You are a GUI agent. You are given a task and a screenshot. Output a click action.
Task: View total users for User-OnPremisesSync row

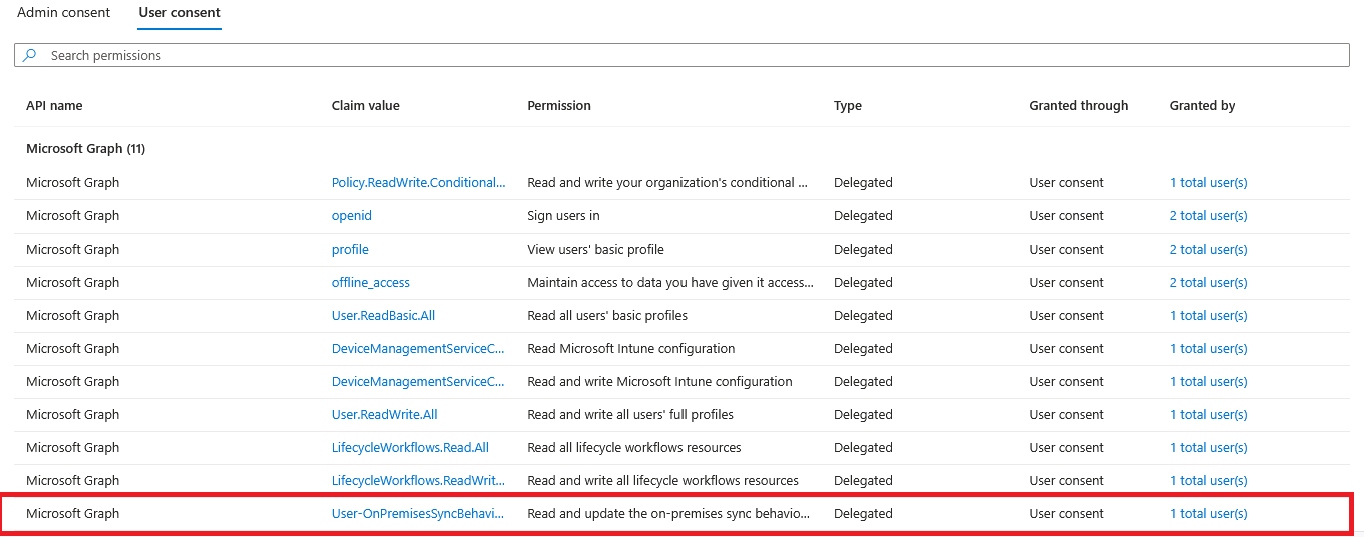(1209, 514)
